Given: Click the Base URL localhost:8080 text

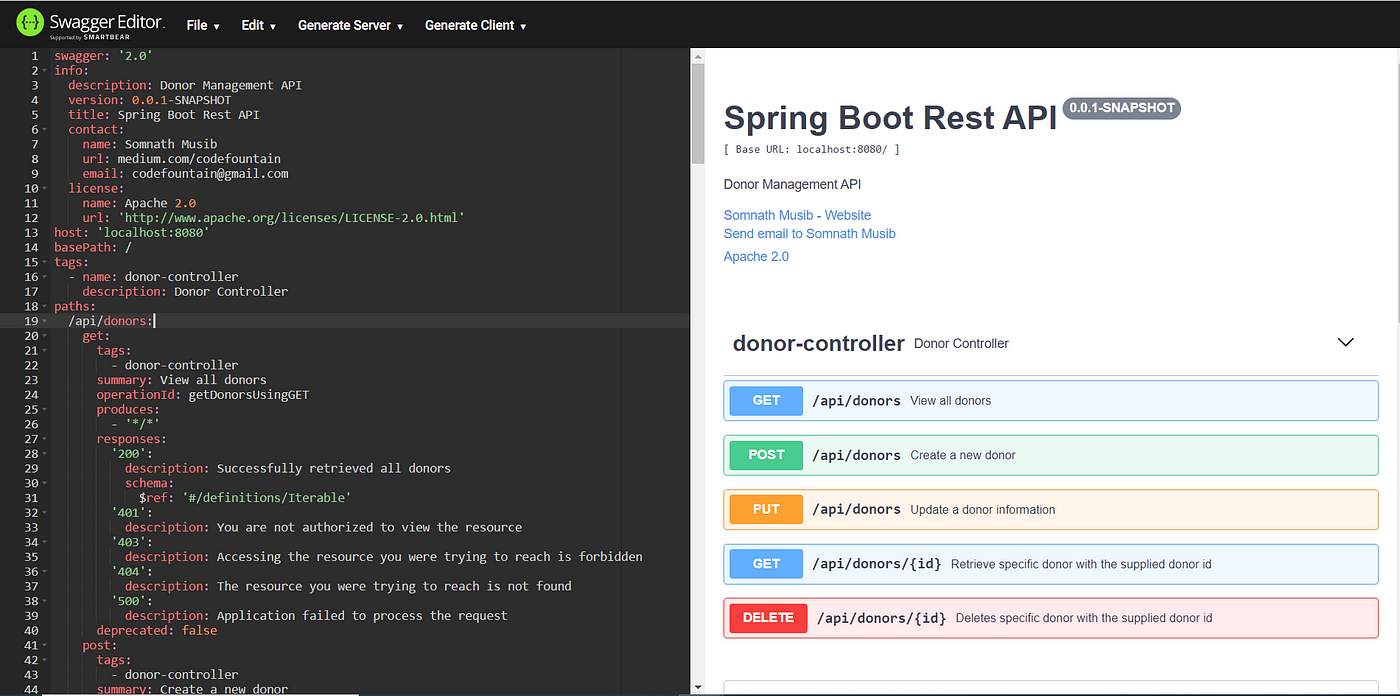Looking at the screenshot, I should 811,149.
